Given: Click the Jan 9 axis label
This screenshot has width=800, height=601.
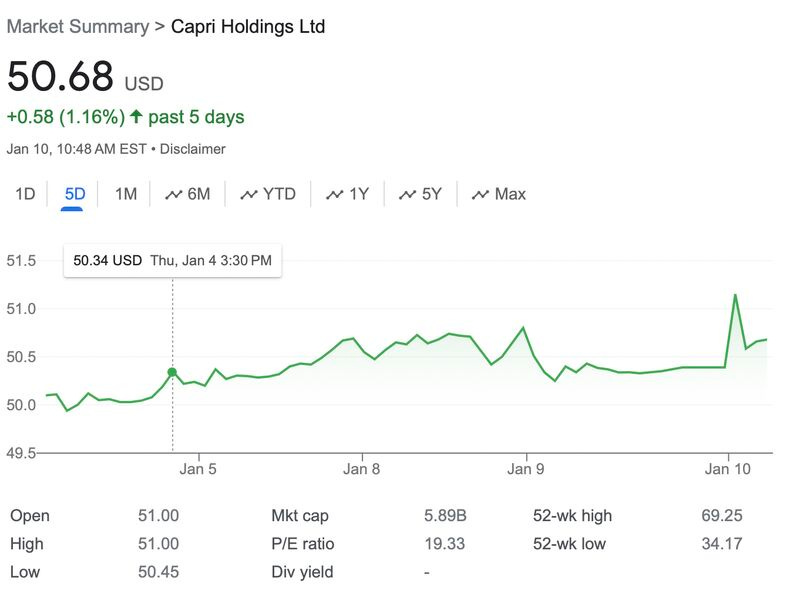Looking at the screenshot, I should point(526,469).
